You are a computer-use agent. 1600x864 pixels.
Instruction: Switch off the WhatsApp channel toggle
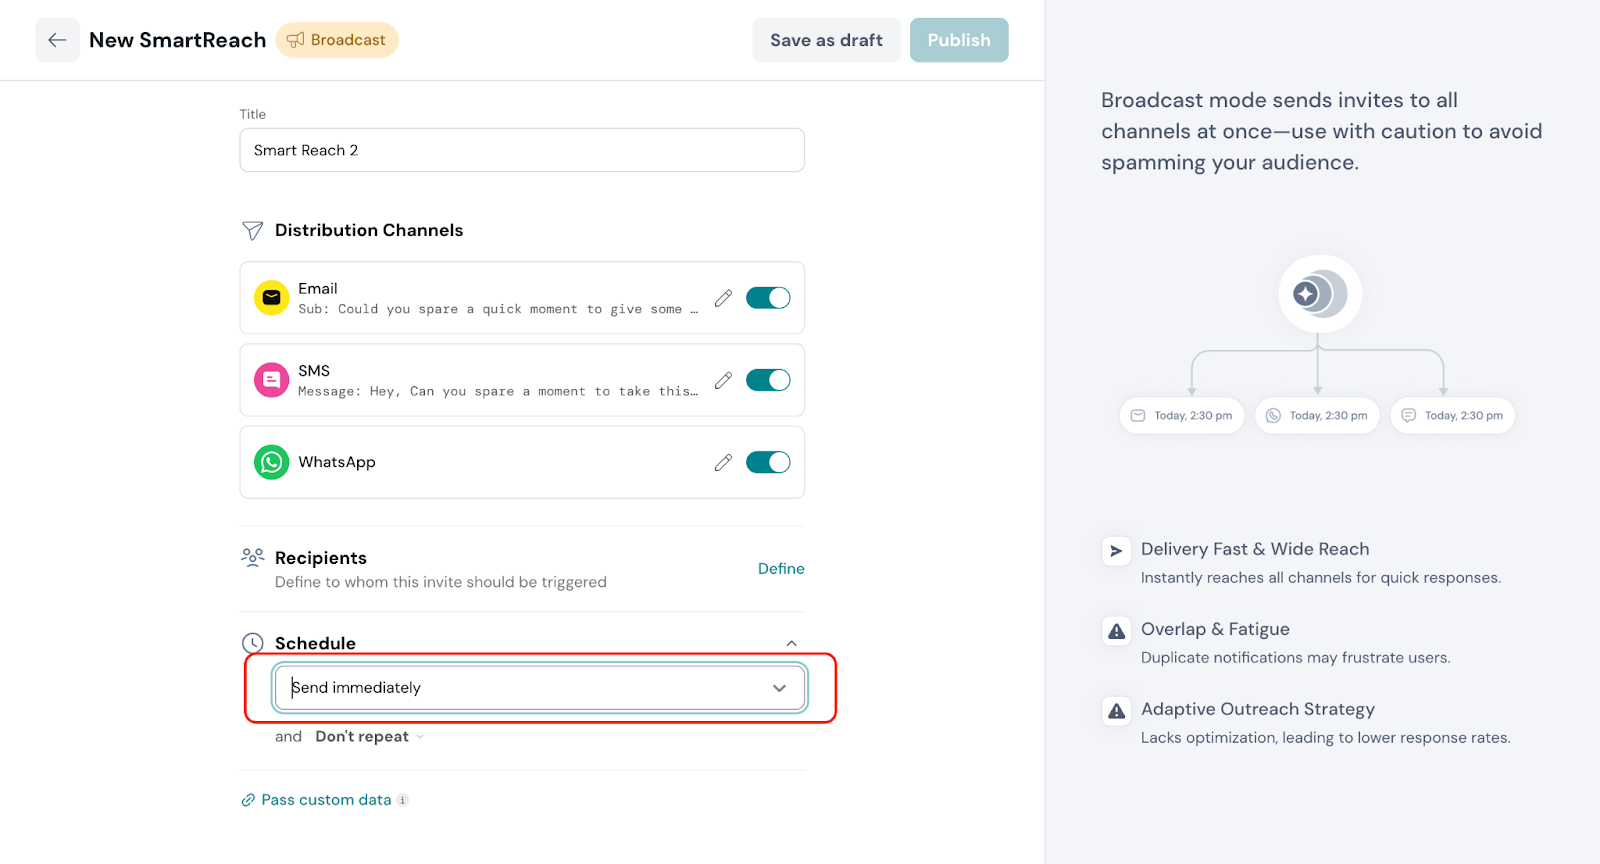768,462
